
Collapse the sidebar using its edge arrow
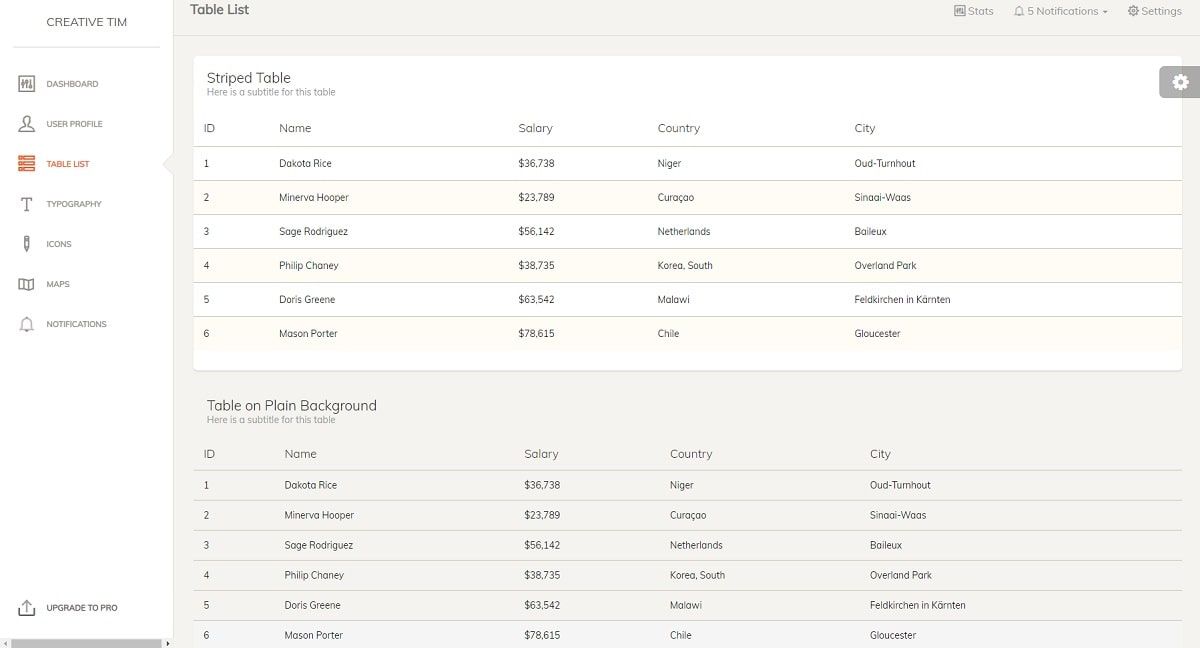[168, 643]
